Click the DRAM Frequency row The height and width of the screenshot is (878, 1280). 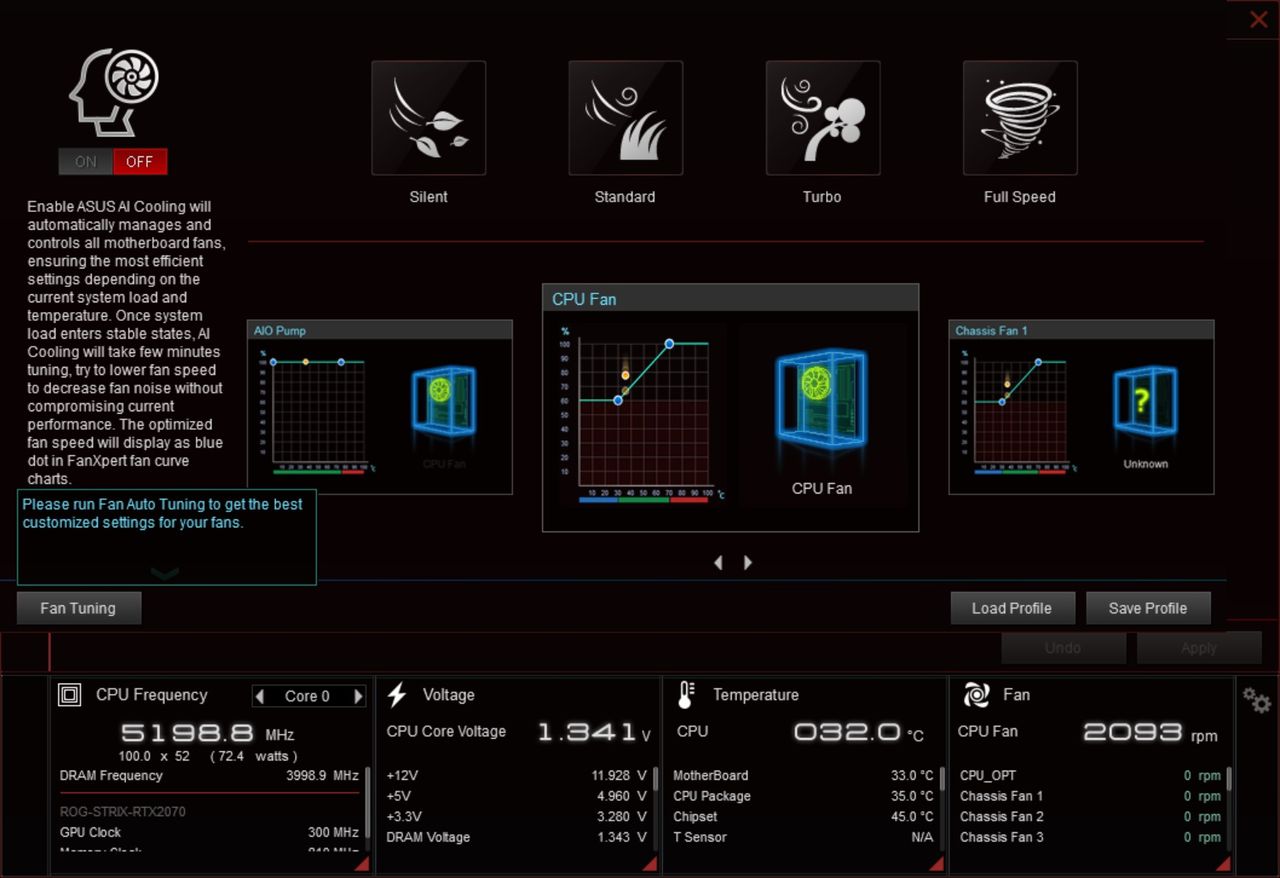pyautogui.click(x=209, y=776)
